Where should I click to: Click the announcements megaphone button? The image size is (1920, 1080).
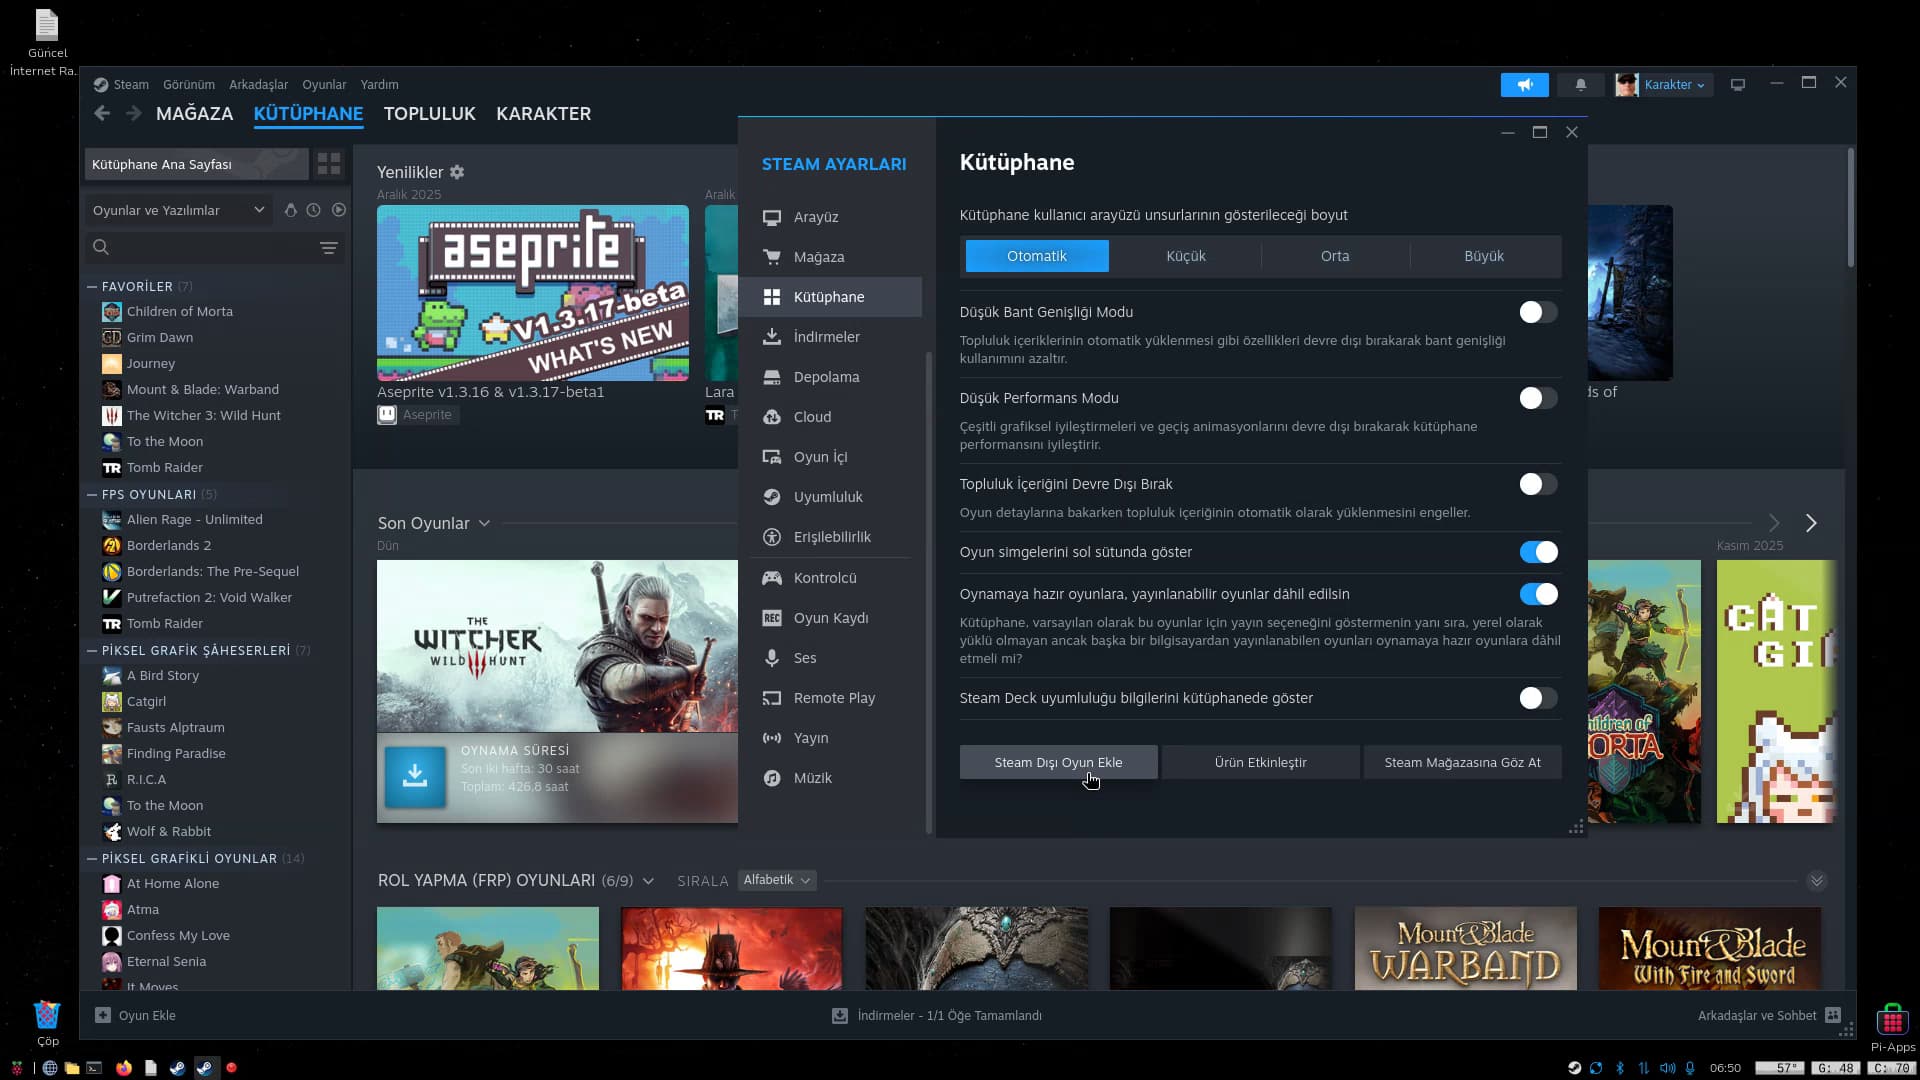click(x=1524, y=85)
